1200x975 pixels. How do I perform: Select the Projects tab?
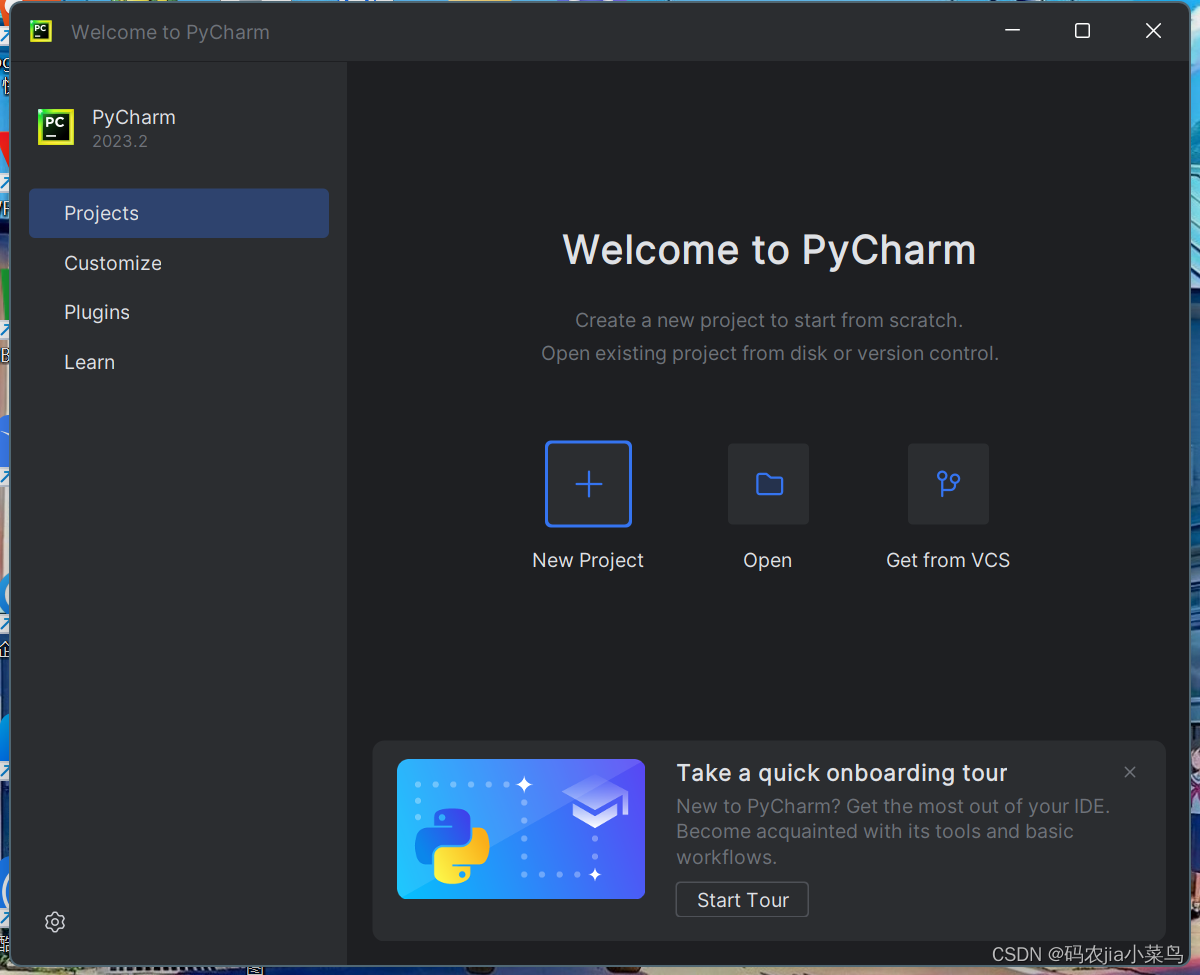tap(179, 213)
